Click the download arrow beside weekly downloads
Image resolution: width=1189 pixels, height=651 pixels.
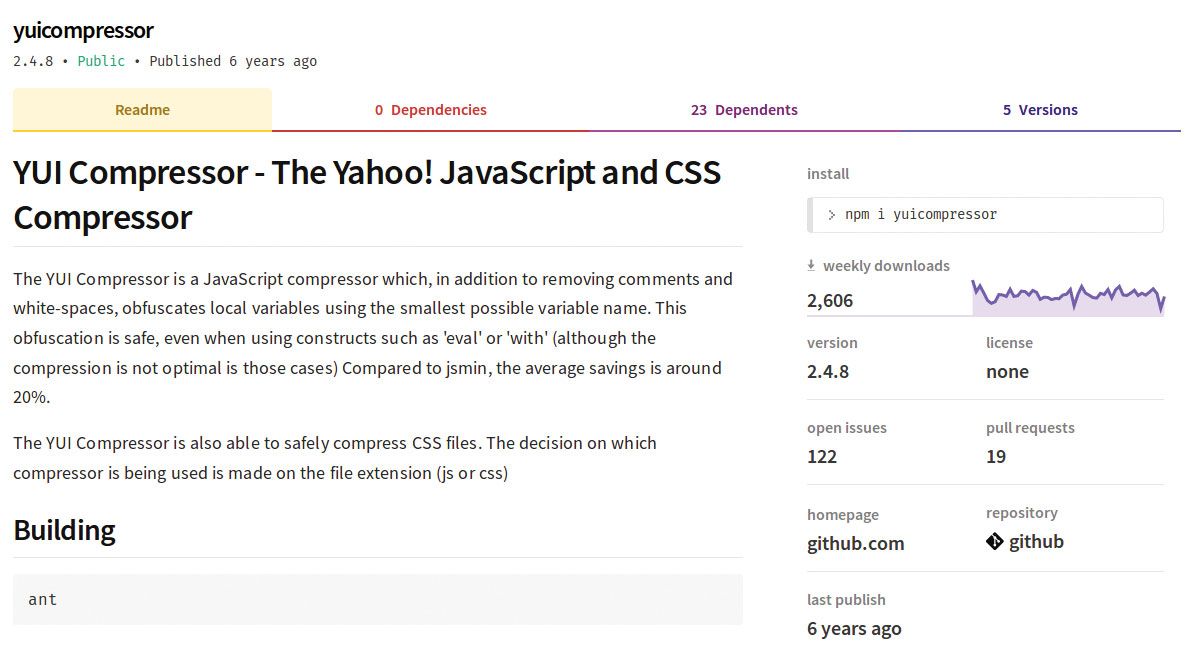pos(810,265)
